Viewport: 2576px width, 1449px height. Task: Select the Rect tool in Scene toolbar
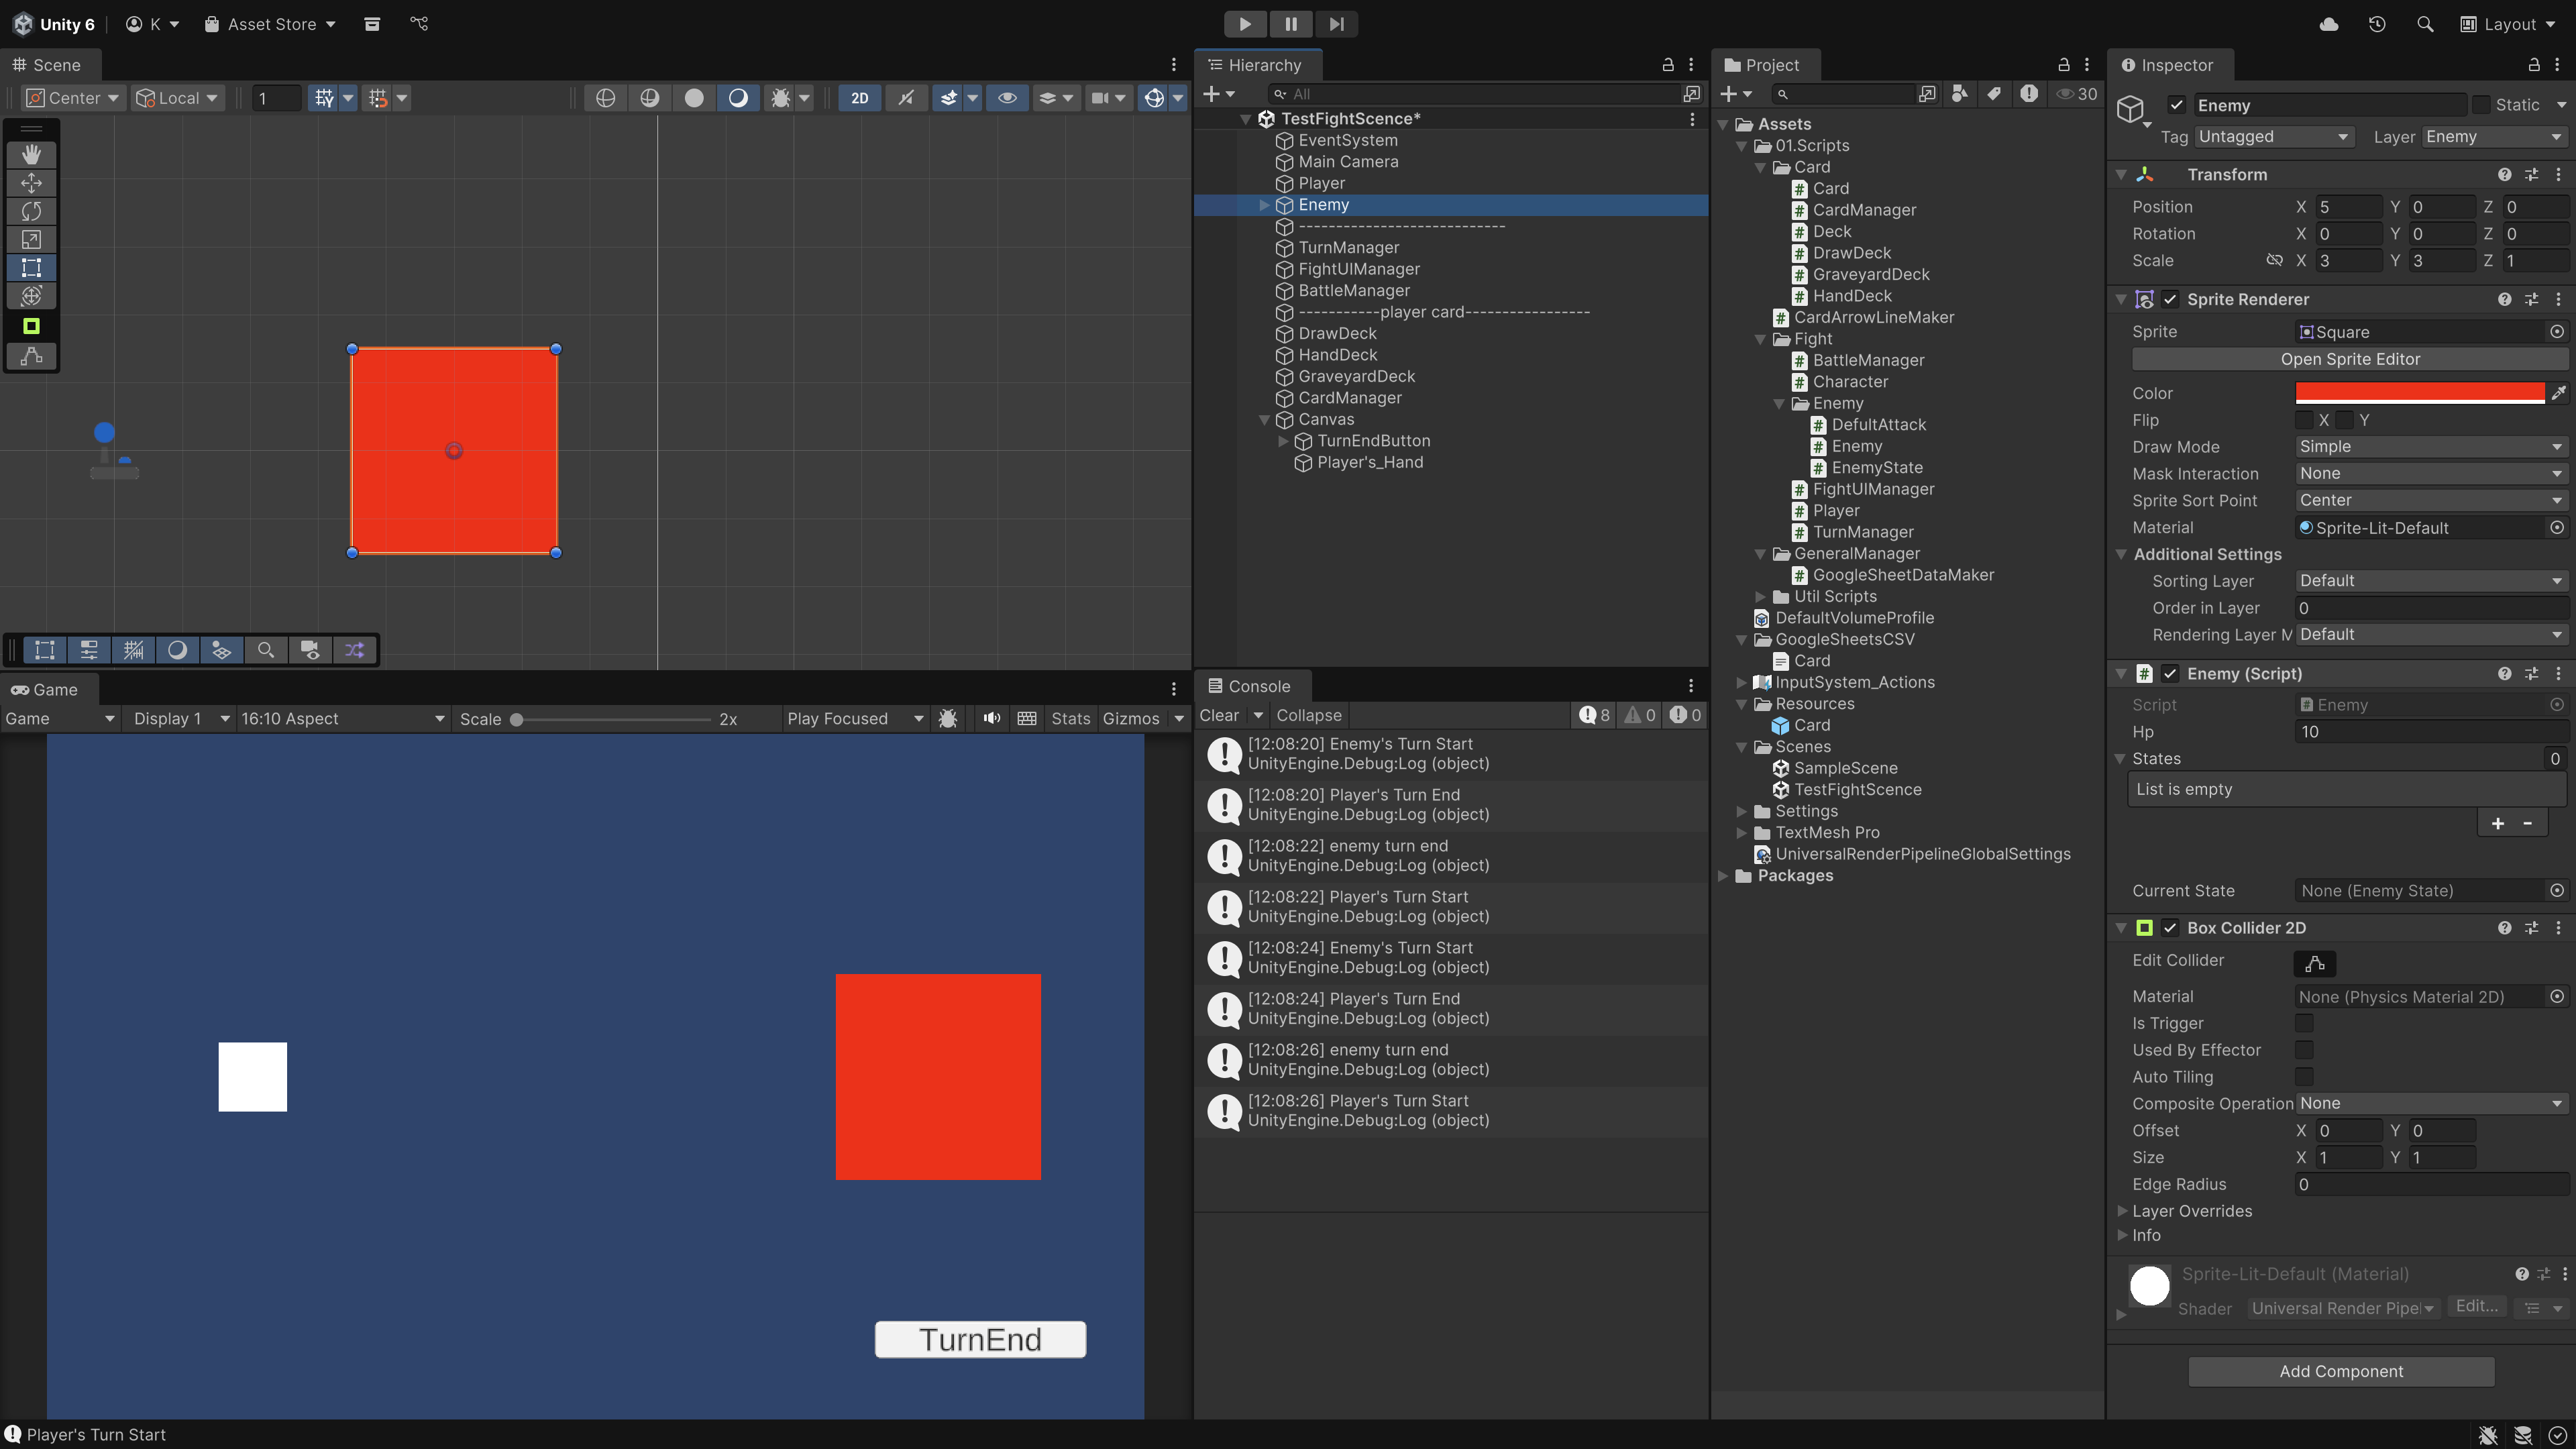31,267
